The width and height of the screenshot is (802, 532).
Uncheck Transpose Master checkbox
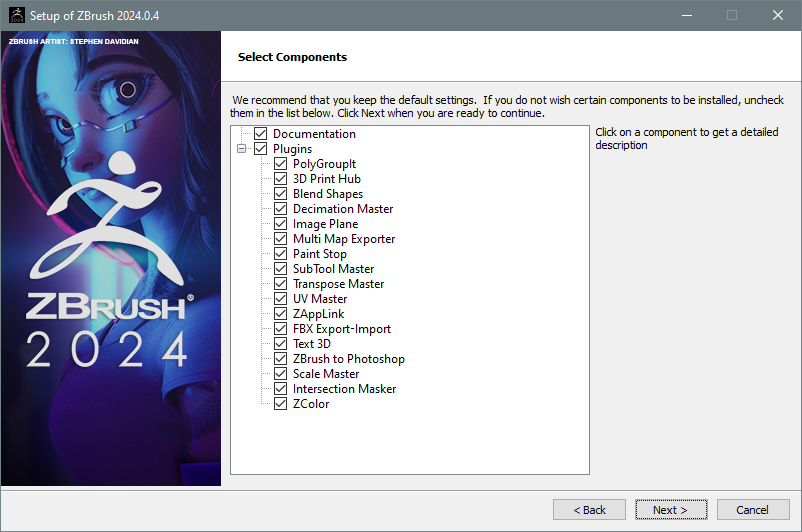pyautogui.click(x=280, y=284)
